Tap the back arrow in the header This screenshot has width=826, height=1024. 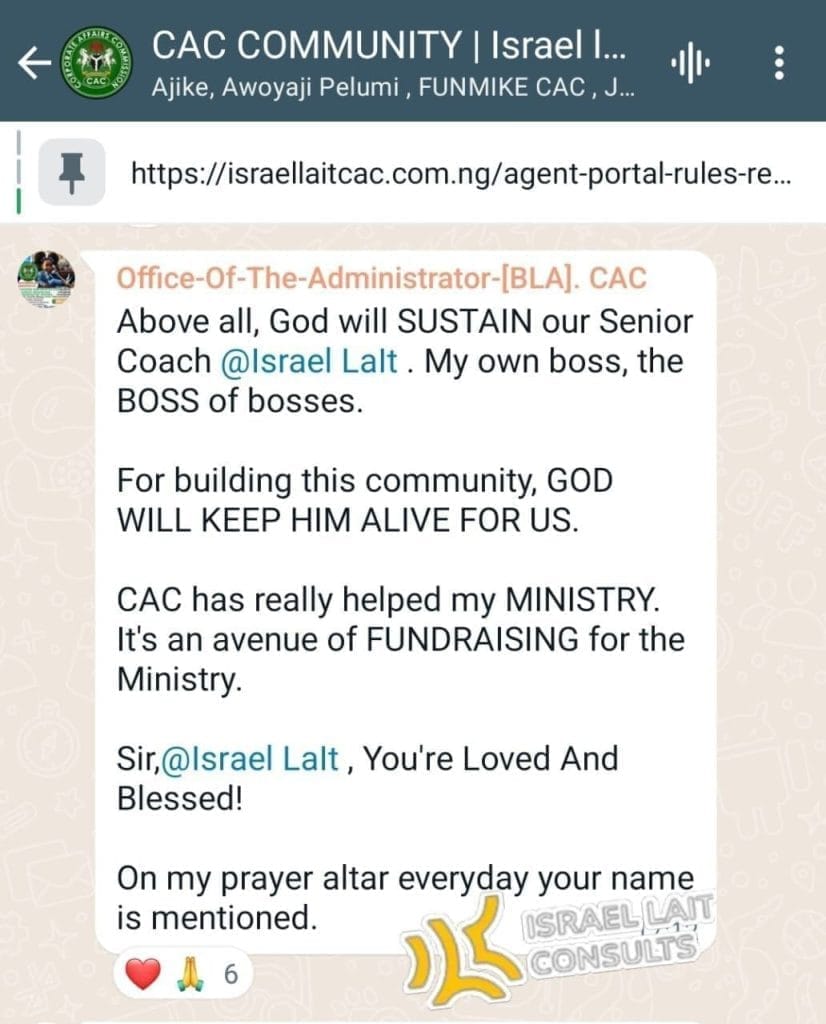[x=33, y=64]
